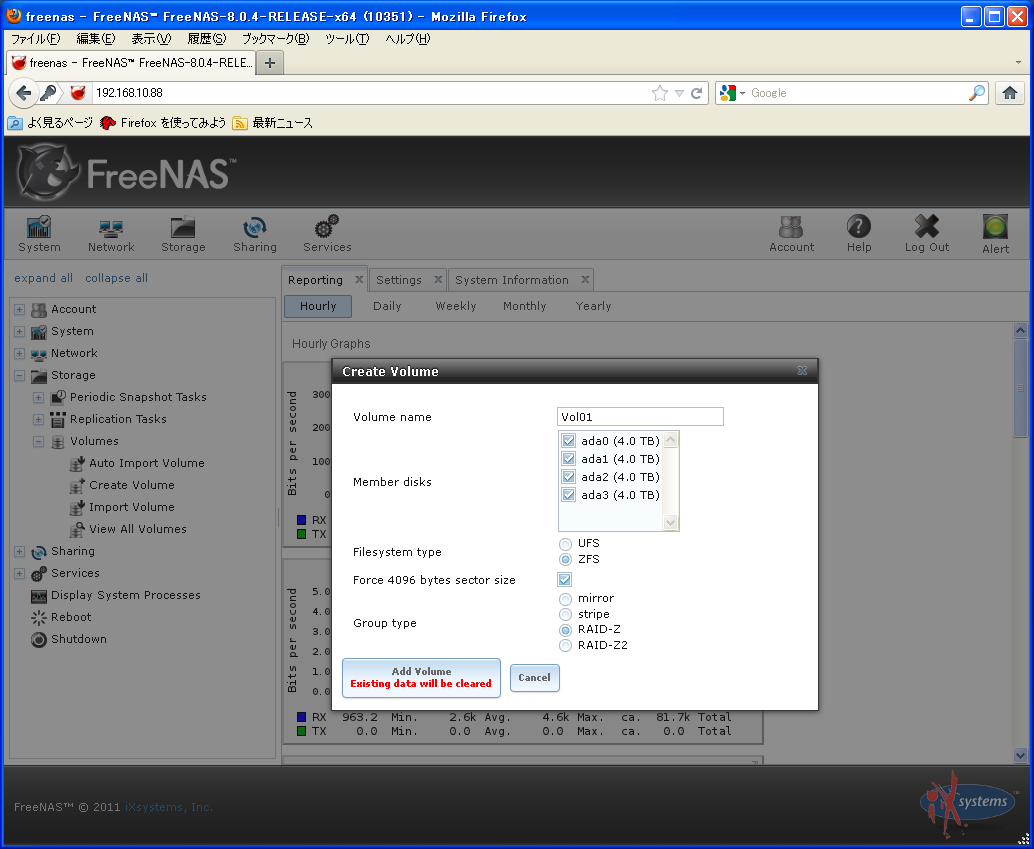Click the Auto Import Volume icon
Viewport: 1034px width, 849px height.
pyautogui.click(x=77, y=463)
